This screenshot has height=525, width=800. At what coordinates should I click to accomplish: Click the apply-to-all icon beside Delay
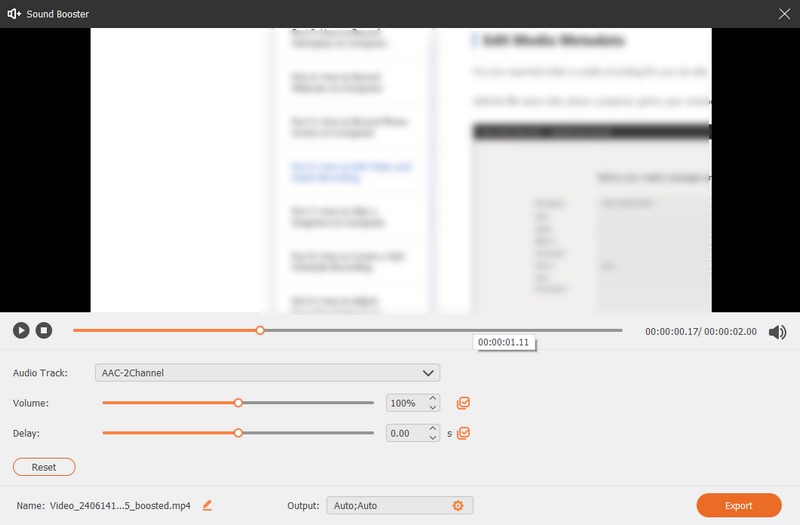point(463,433)
